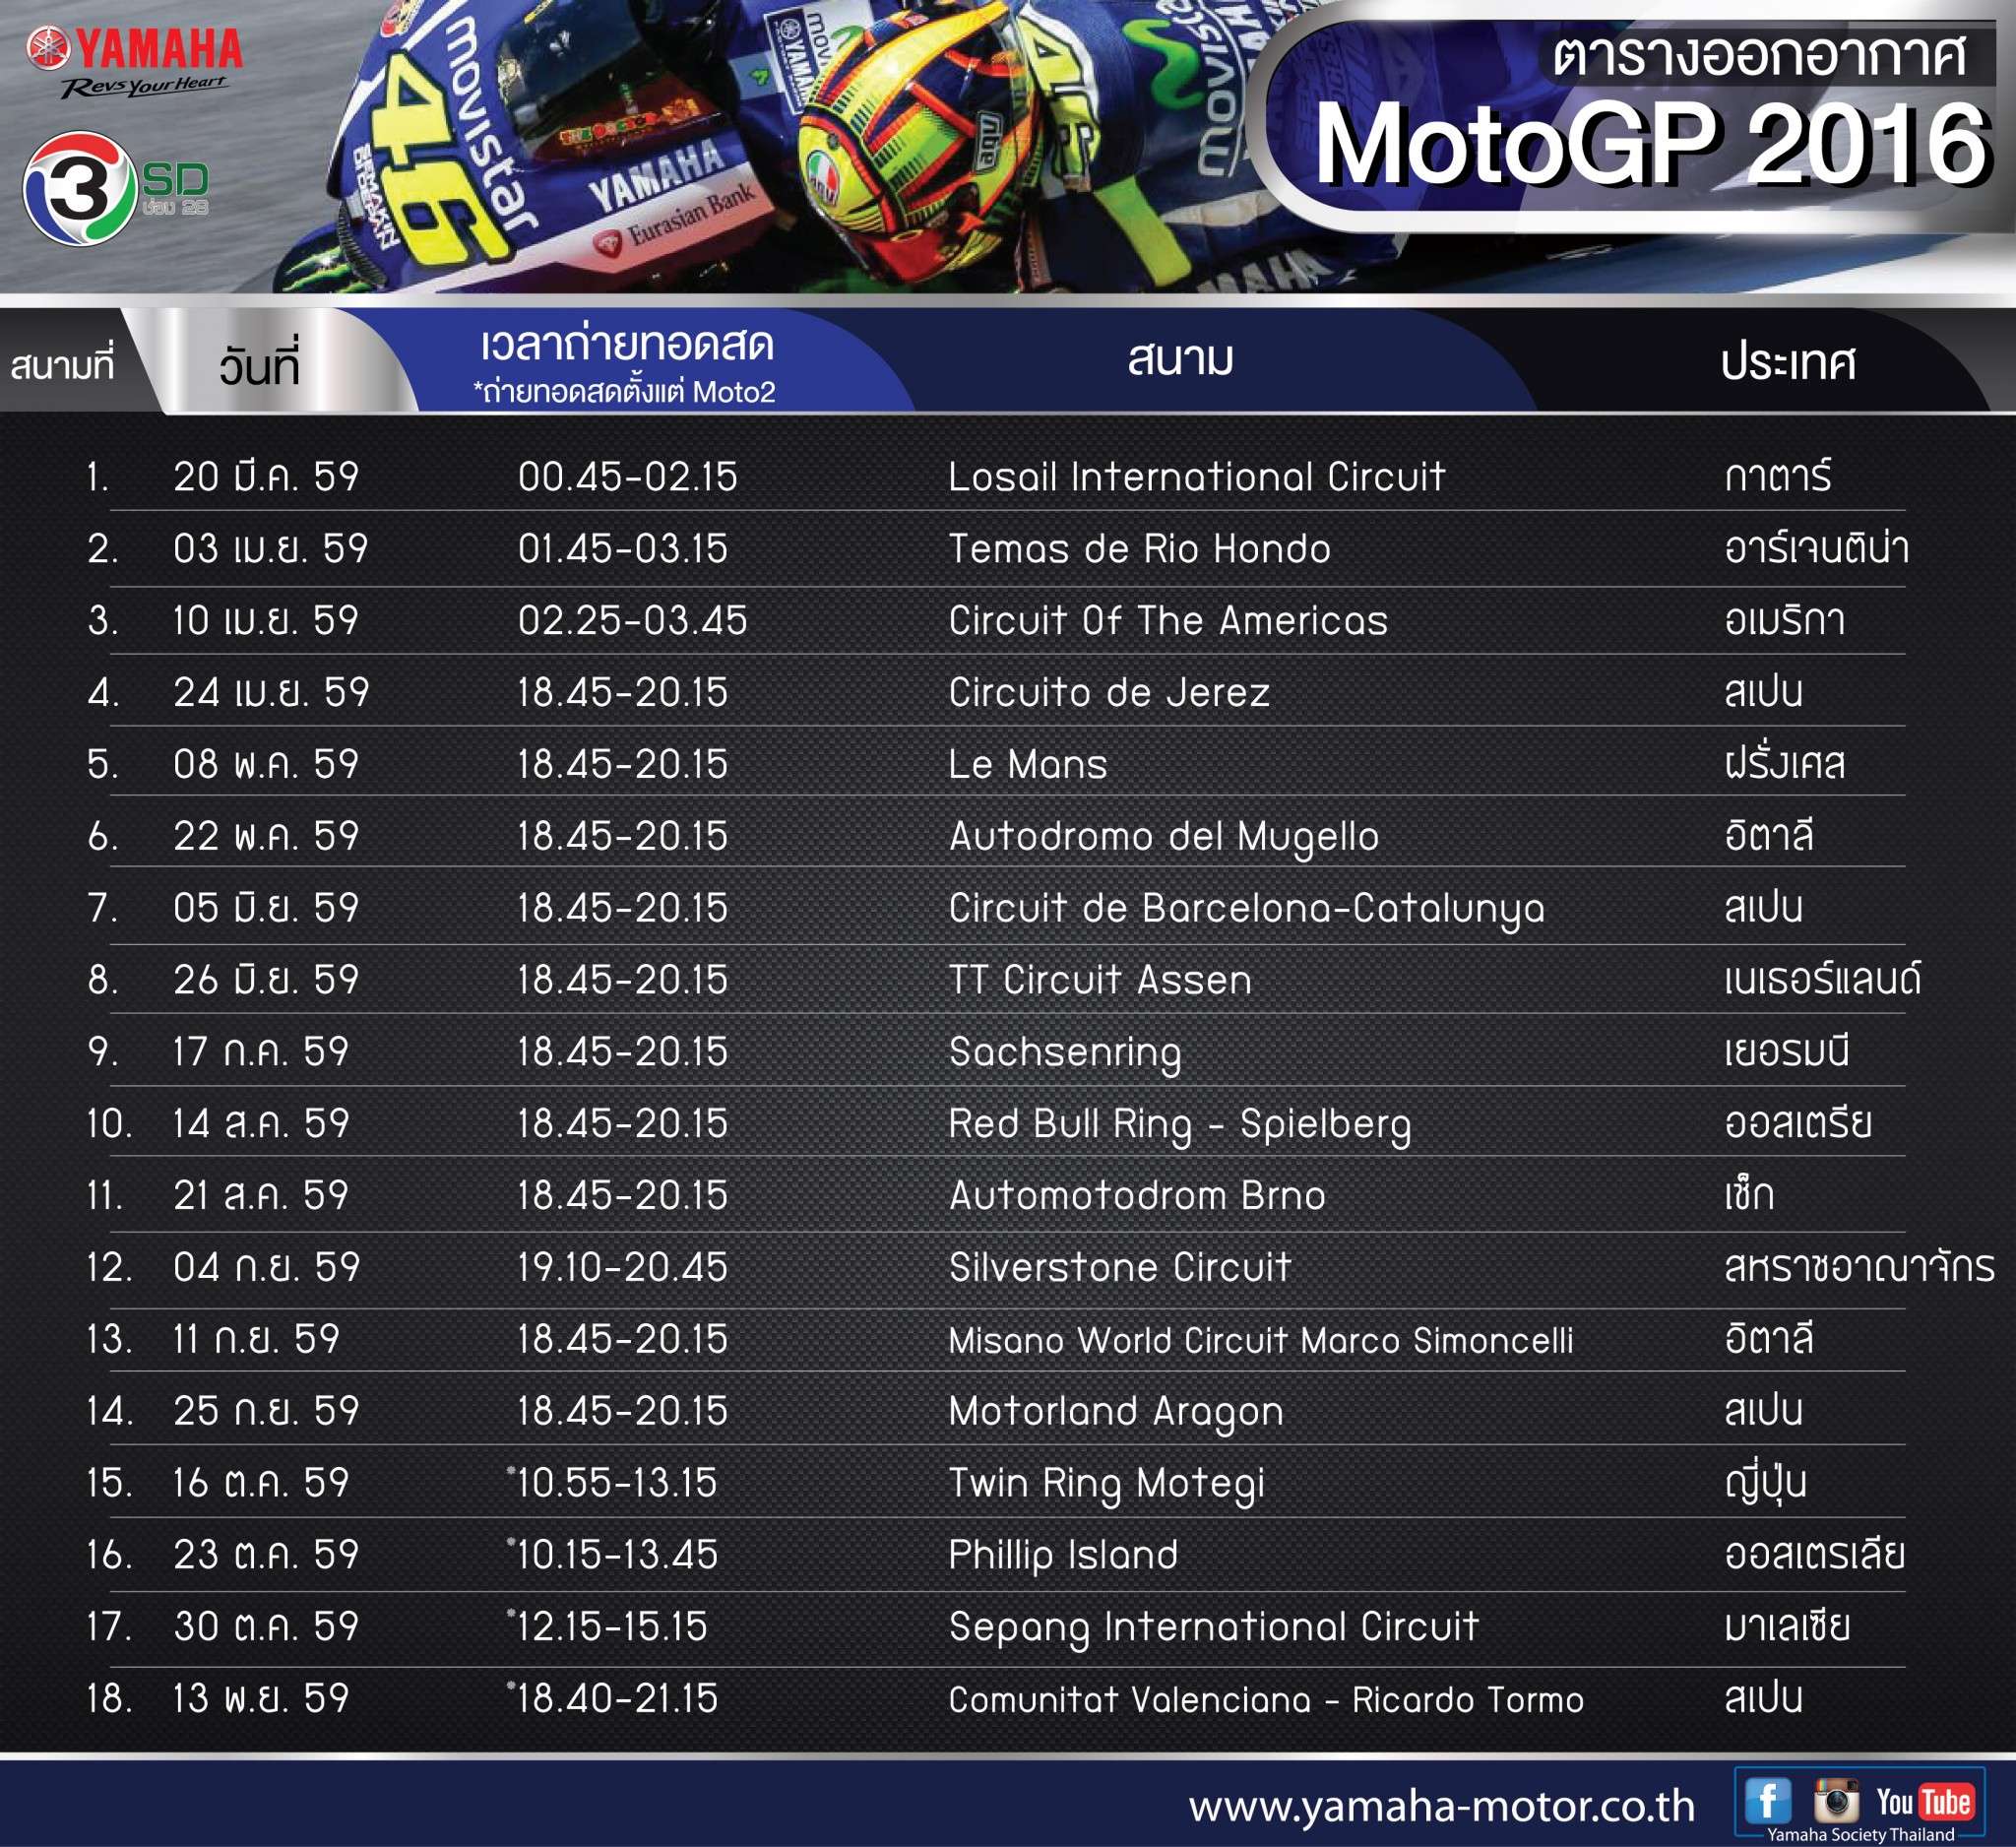Click the เวลาถ่ายทอดสด column header
This screenshot has height=1847, width=2016.
pos(627,344)
